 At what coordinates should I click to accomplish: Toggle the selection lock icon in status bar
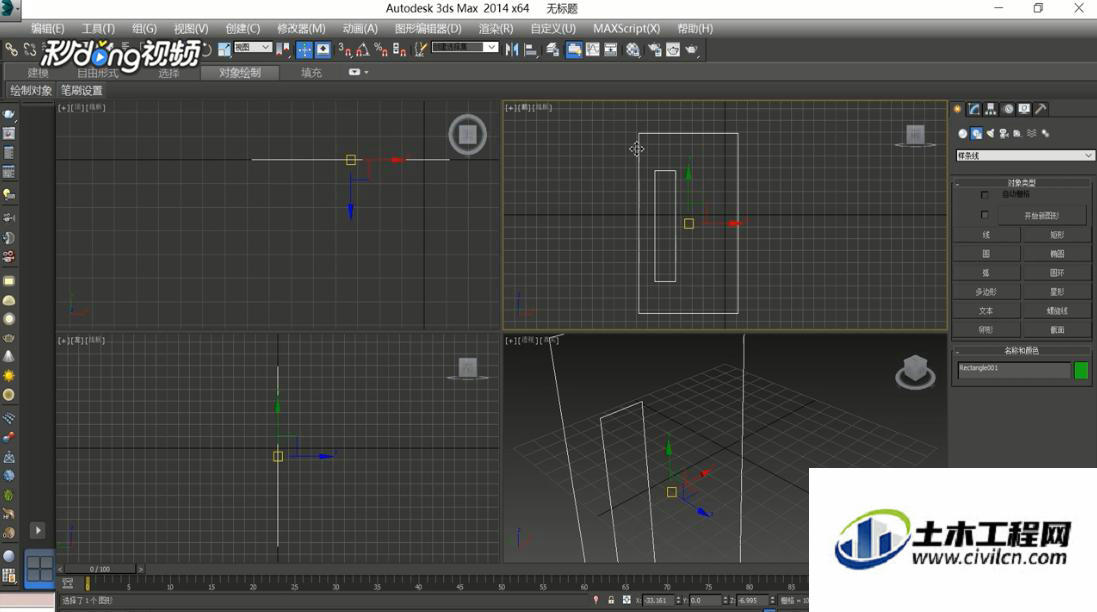click(611, 600)
